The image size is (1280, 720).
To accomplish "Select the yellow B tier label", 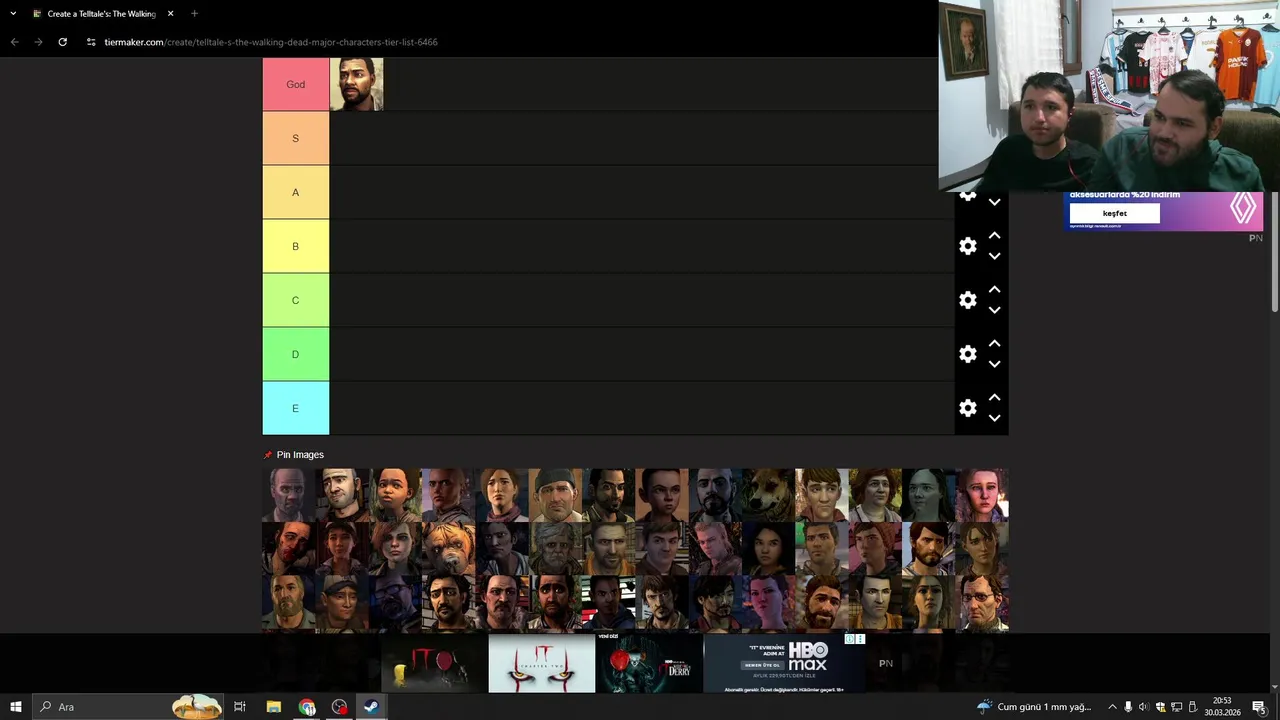I will (296, 246).
